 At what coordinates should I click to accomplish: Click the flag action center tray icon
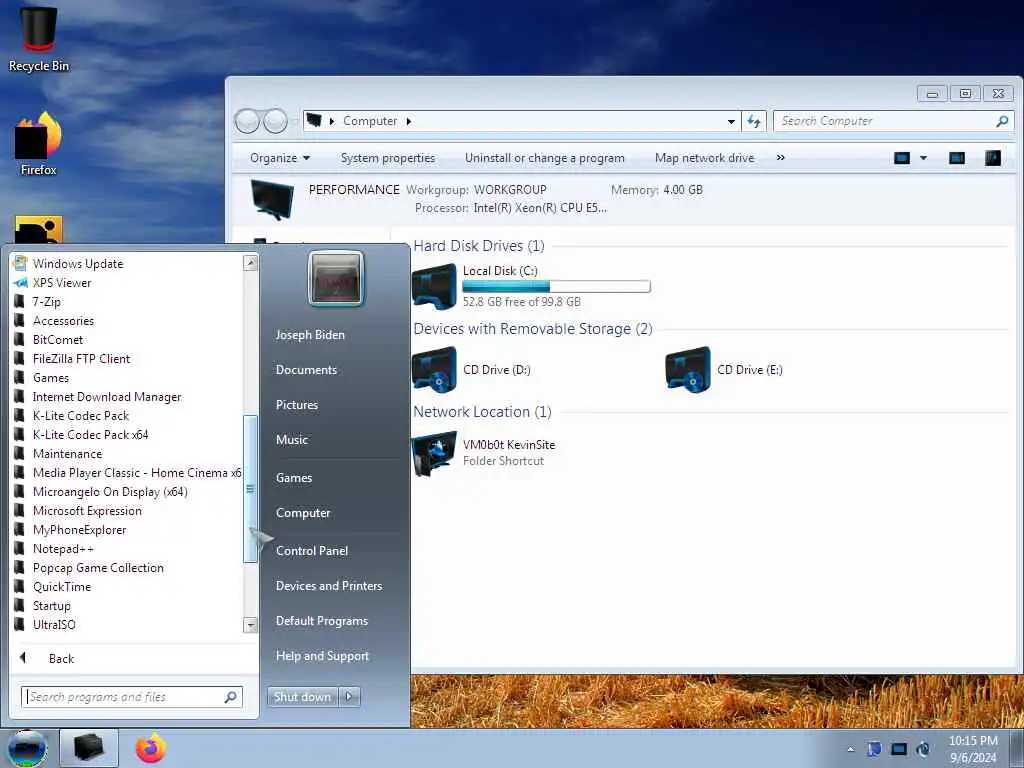click(x=874, y=749)
